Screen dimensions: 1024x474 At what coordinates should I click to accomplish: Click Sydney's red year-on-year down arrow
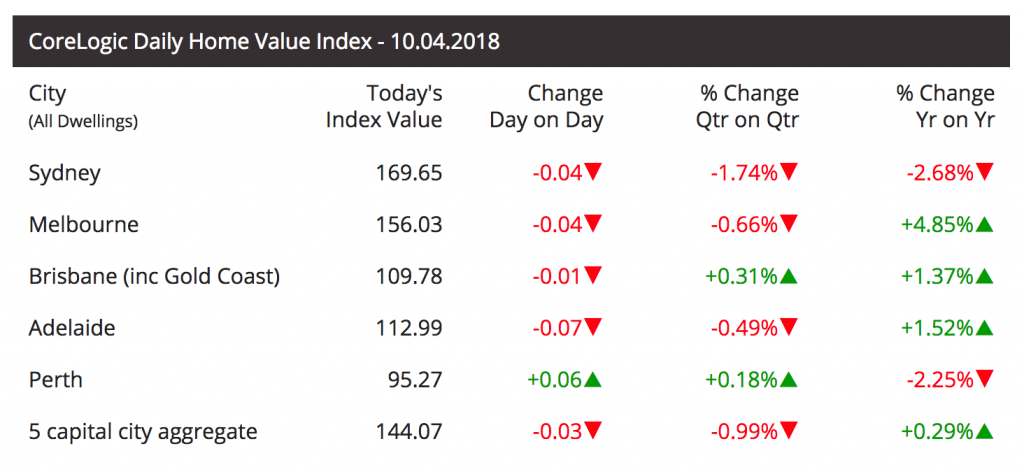pos(985,172)
